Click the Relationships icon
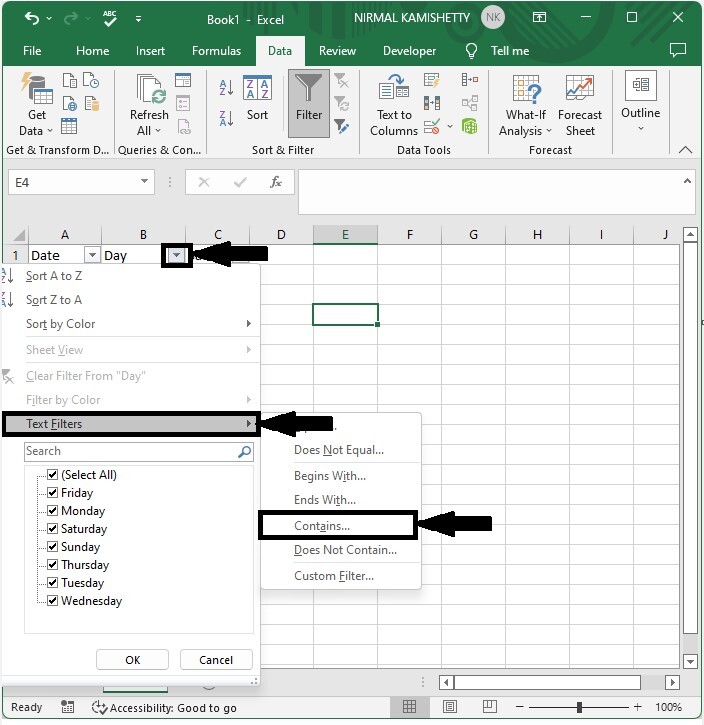The image size is (704, 725). coord(470,103)
